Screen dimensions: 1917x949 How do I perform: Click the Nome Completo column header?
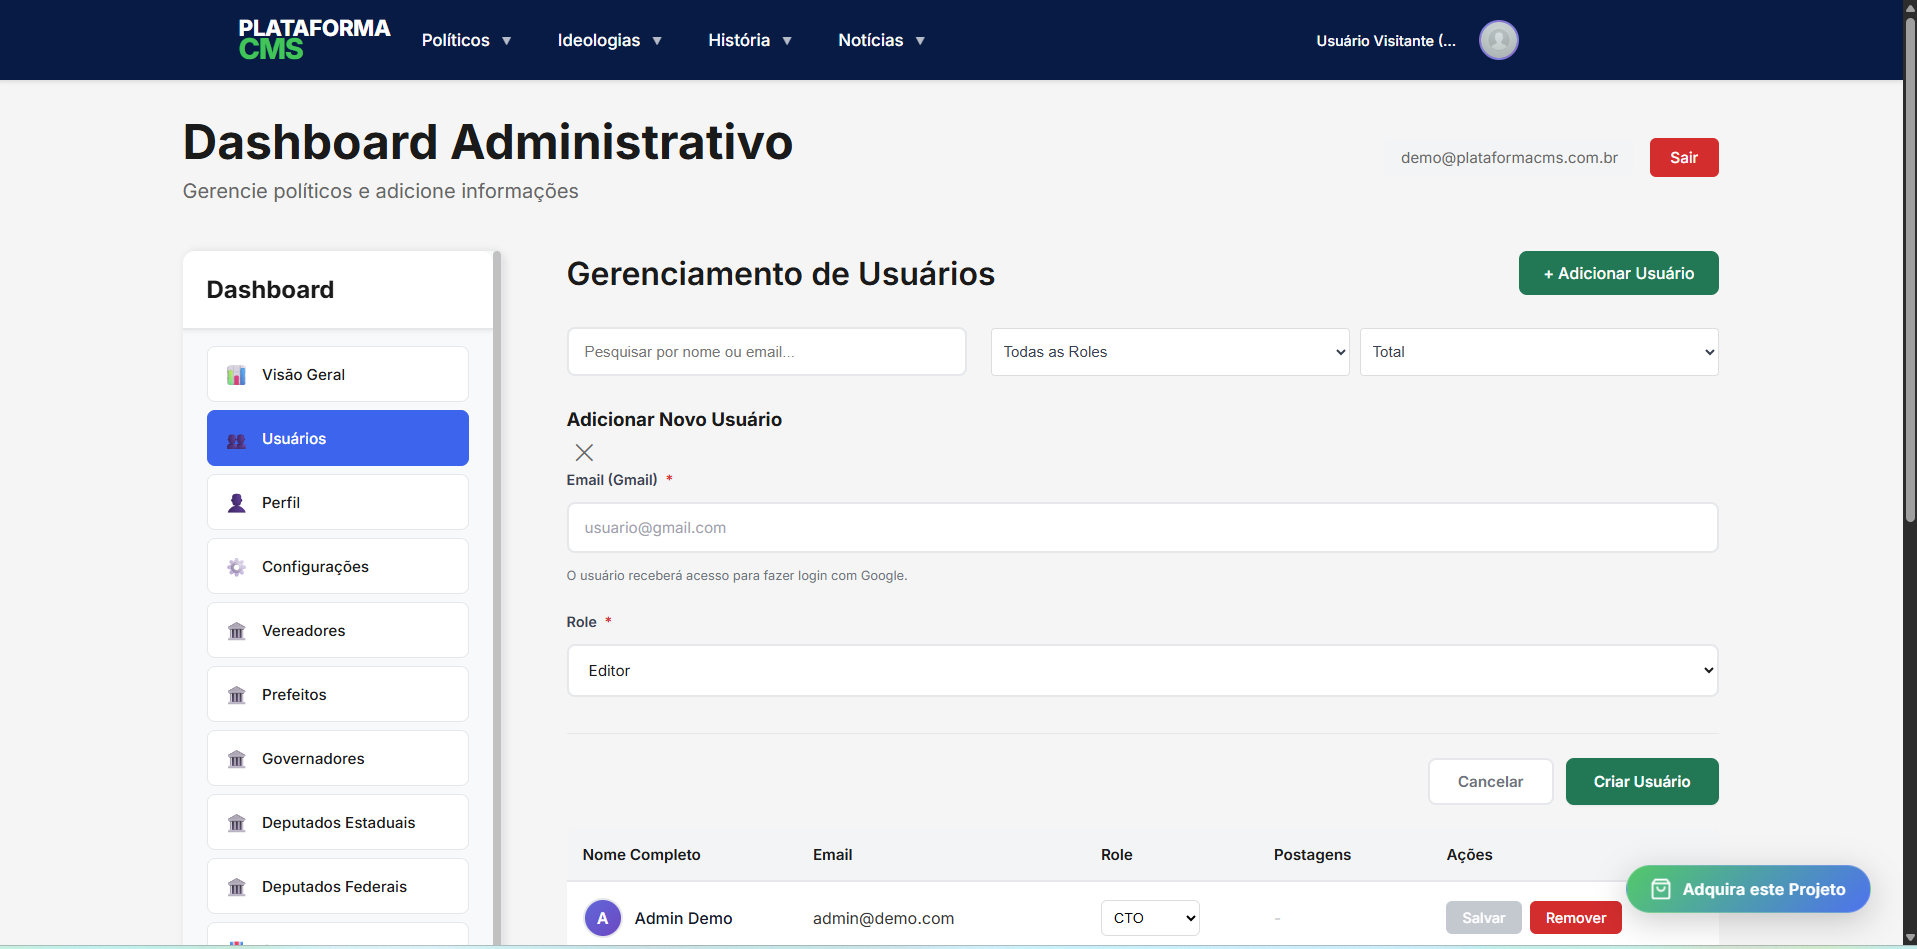[x=641, y=855]
